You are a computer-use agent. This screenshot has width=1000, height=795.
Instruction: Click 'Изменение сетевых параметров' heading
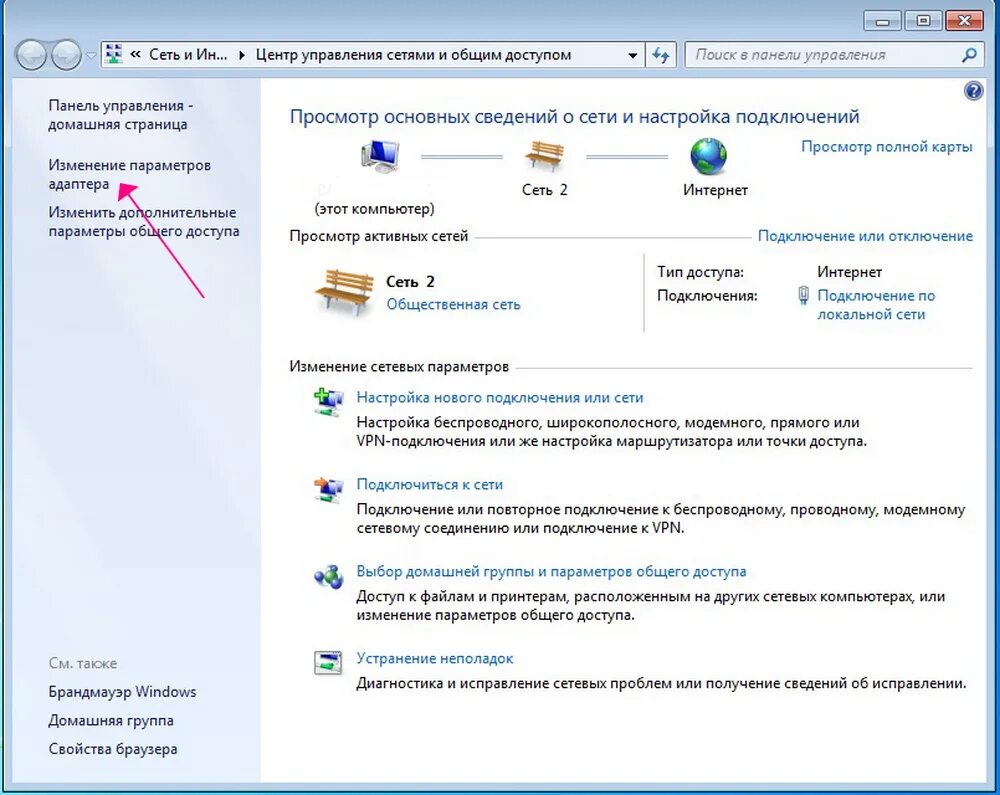(399, 367)
